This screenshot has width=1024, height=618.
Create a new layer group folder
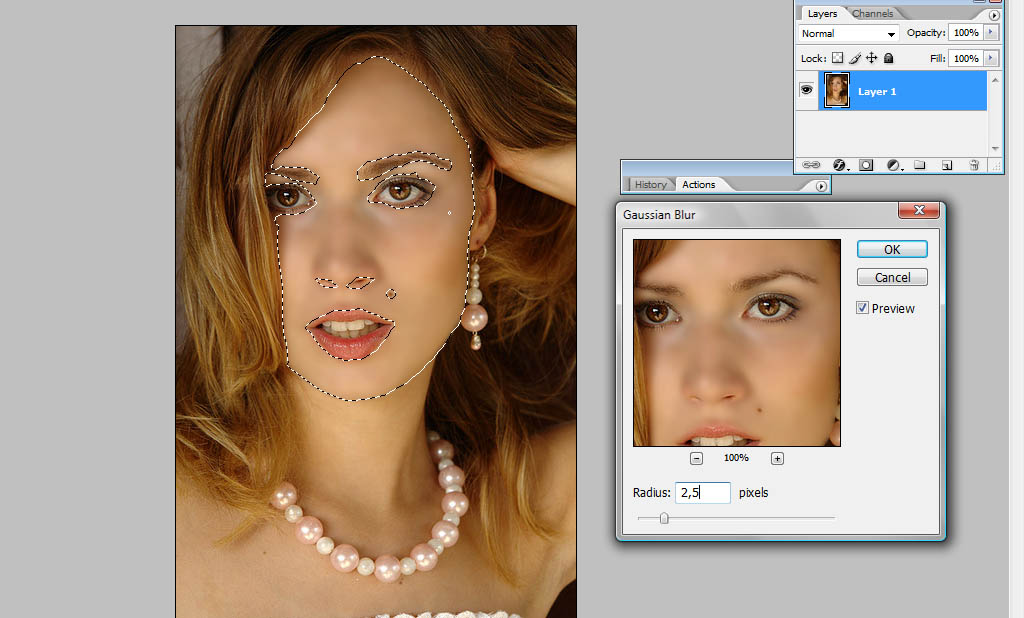click(x=920, y=165)
